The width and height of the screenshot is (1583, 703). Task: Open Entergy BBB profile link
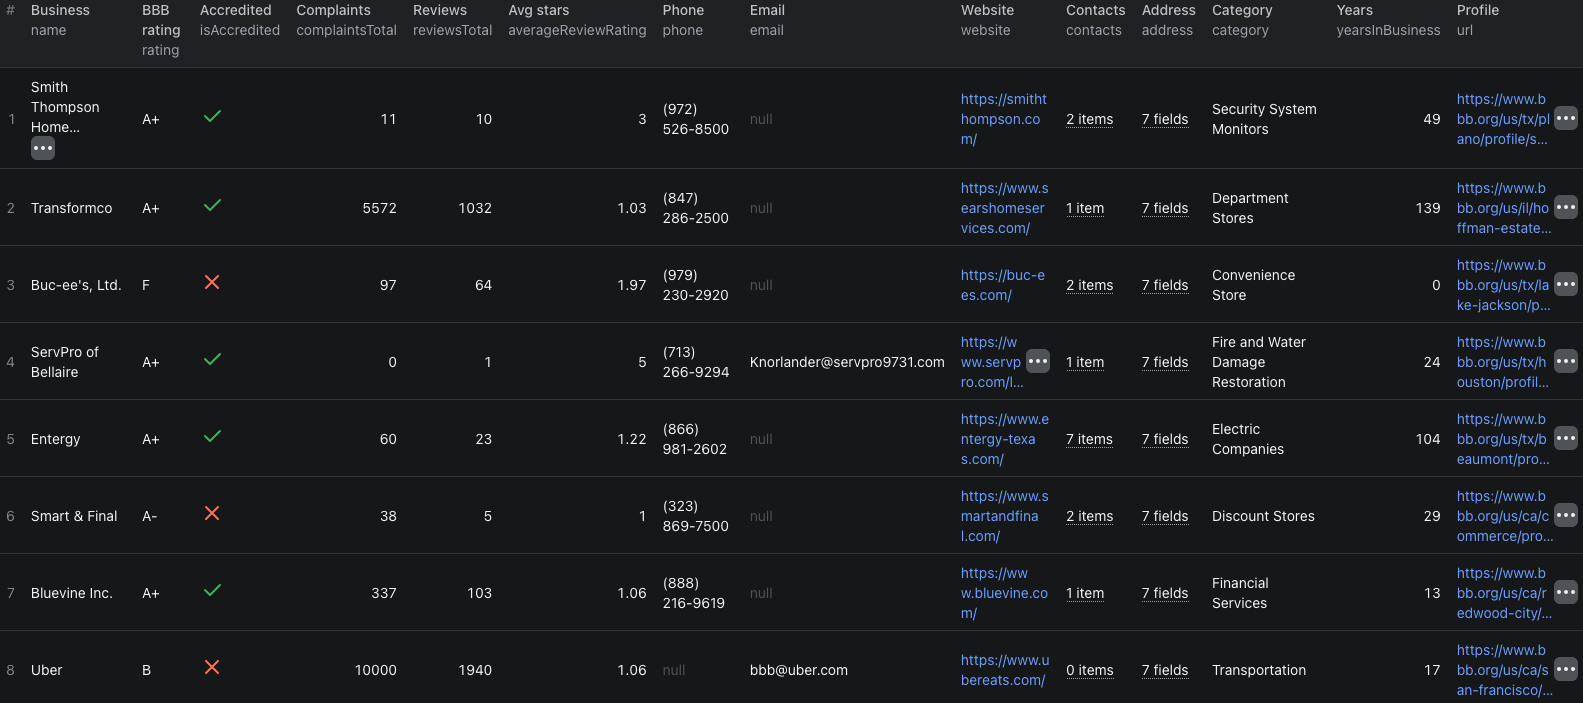[x=1503, y=439]
